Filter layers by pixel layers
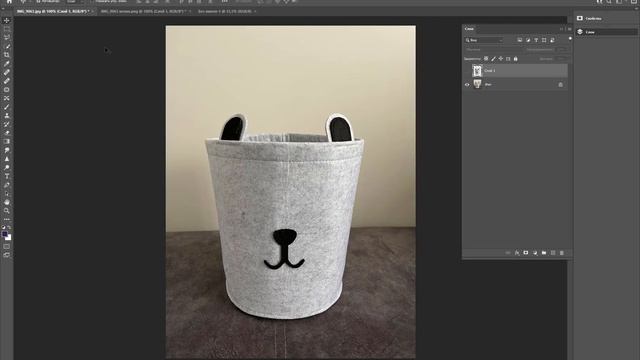640x360 pixels. [520, 40]
